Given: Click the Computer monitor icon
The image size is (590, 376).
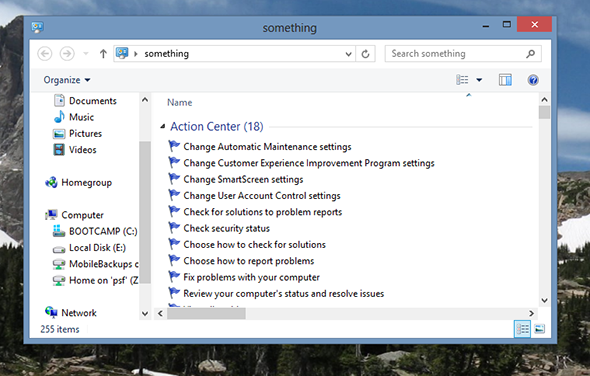Looking at the screenshot, I should [x=51, y=215].
